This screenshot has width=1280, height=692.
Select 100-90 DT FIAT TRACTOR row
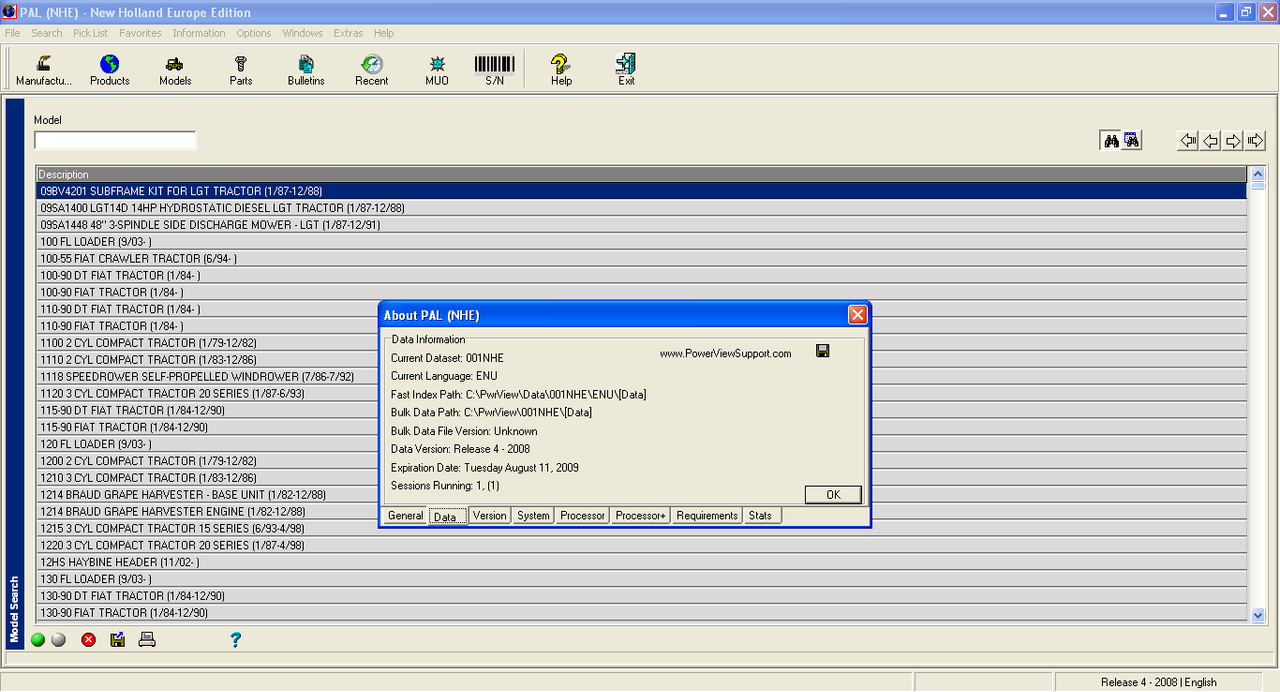pyautogui.click(x=641, y=275)
